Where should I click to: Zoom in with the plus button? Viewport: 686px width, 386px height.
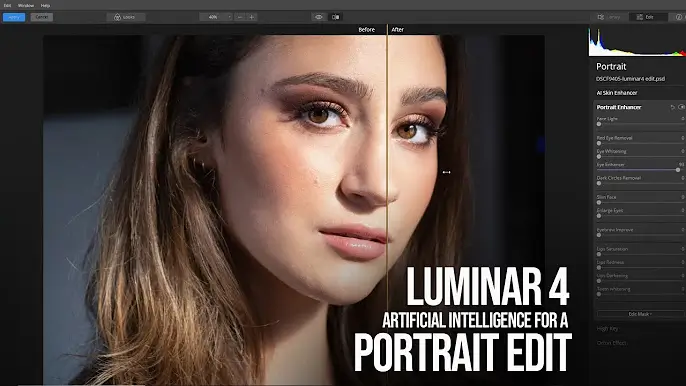point(252,17)
